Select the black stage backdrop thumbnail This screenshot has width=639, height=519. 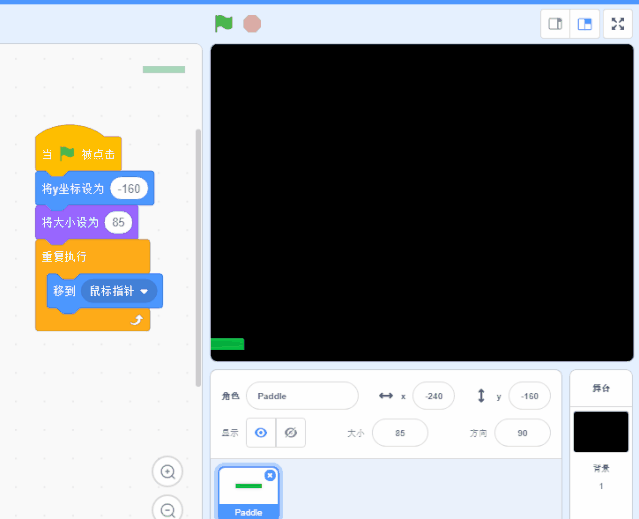601,432
